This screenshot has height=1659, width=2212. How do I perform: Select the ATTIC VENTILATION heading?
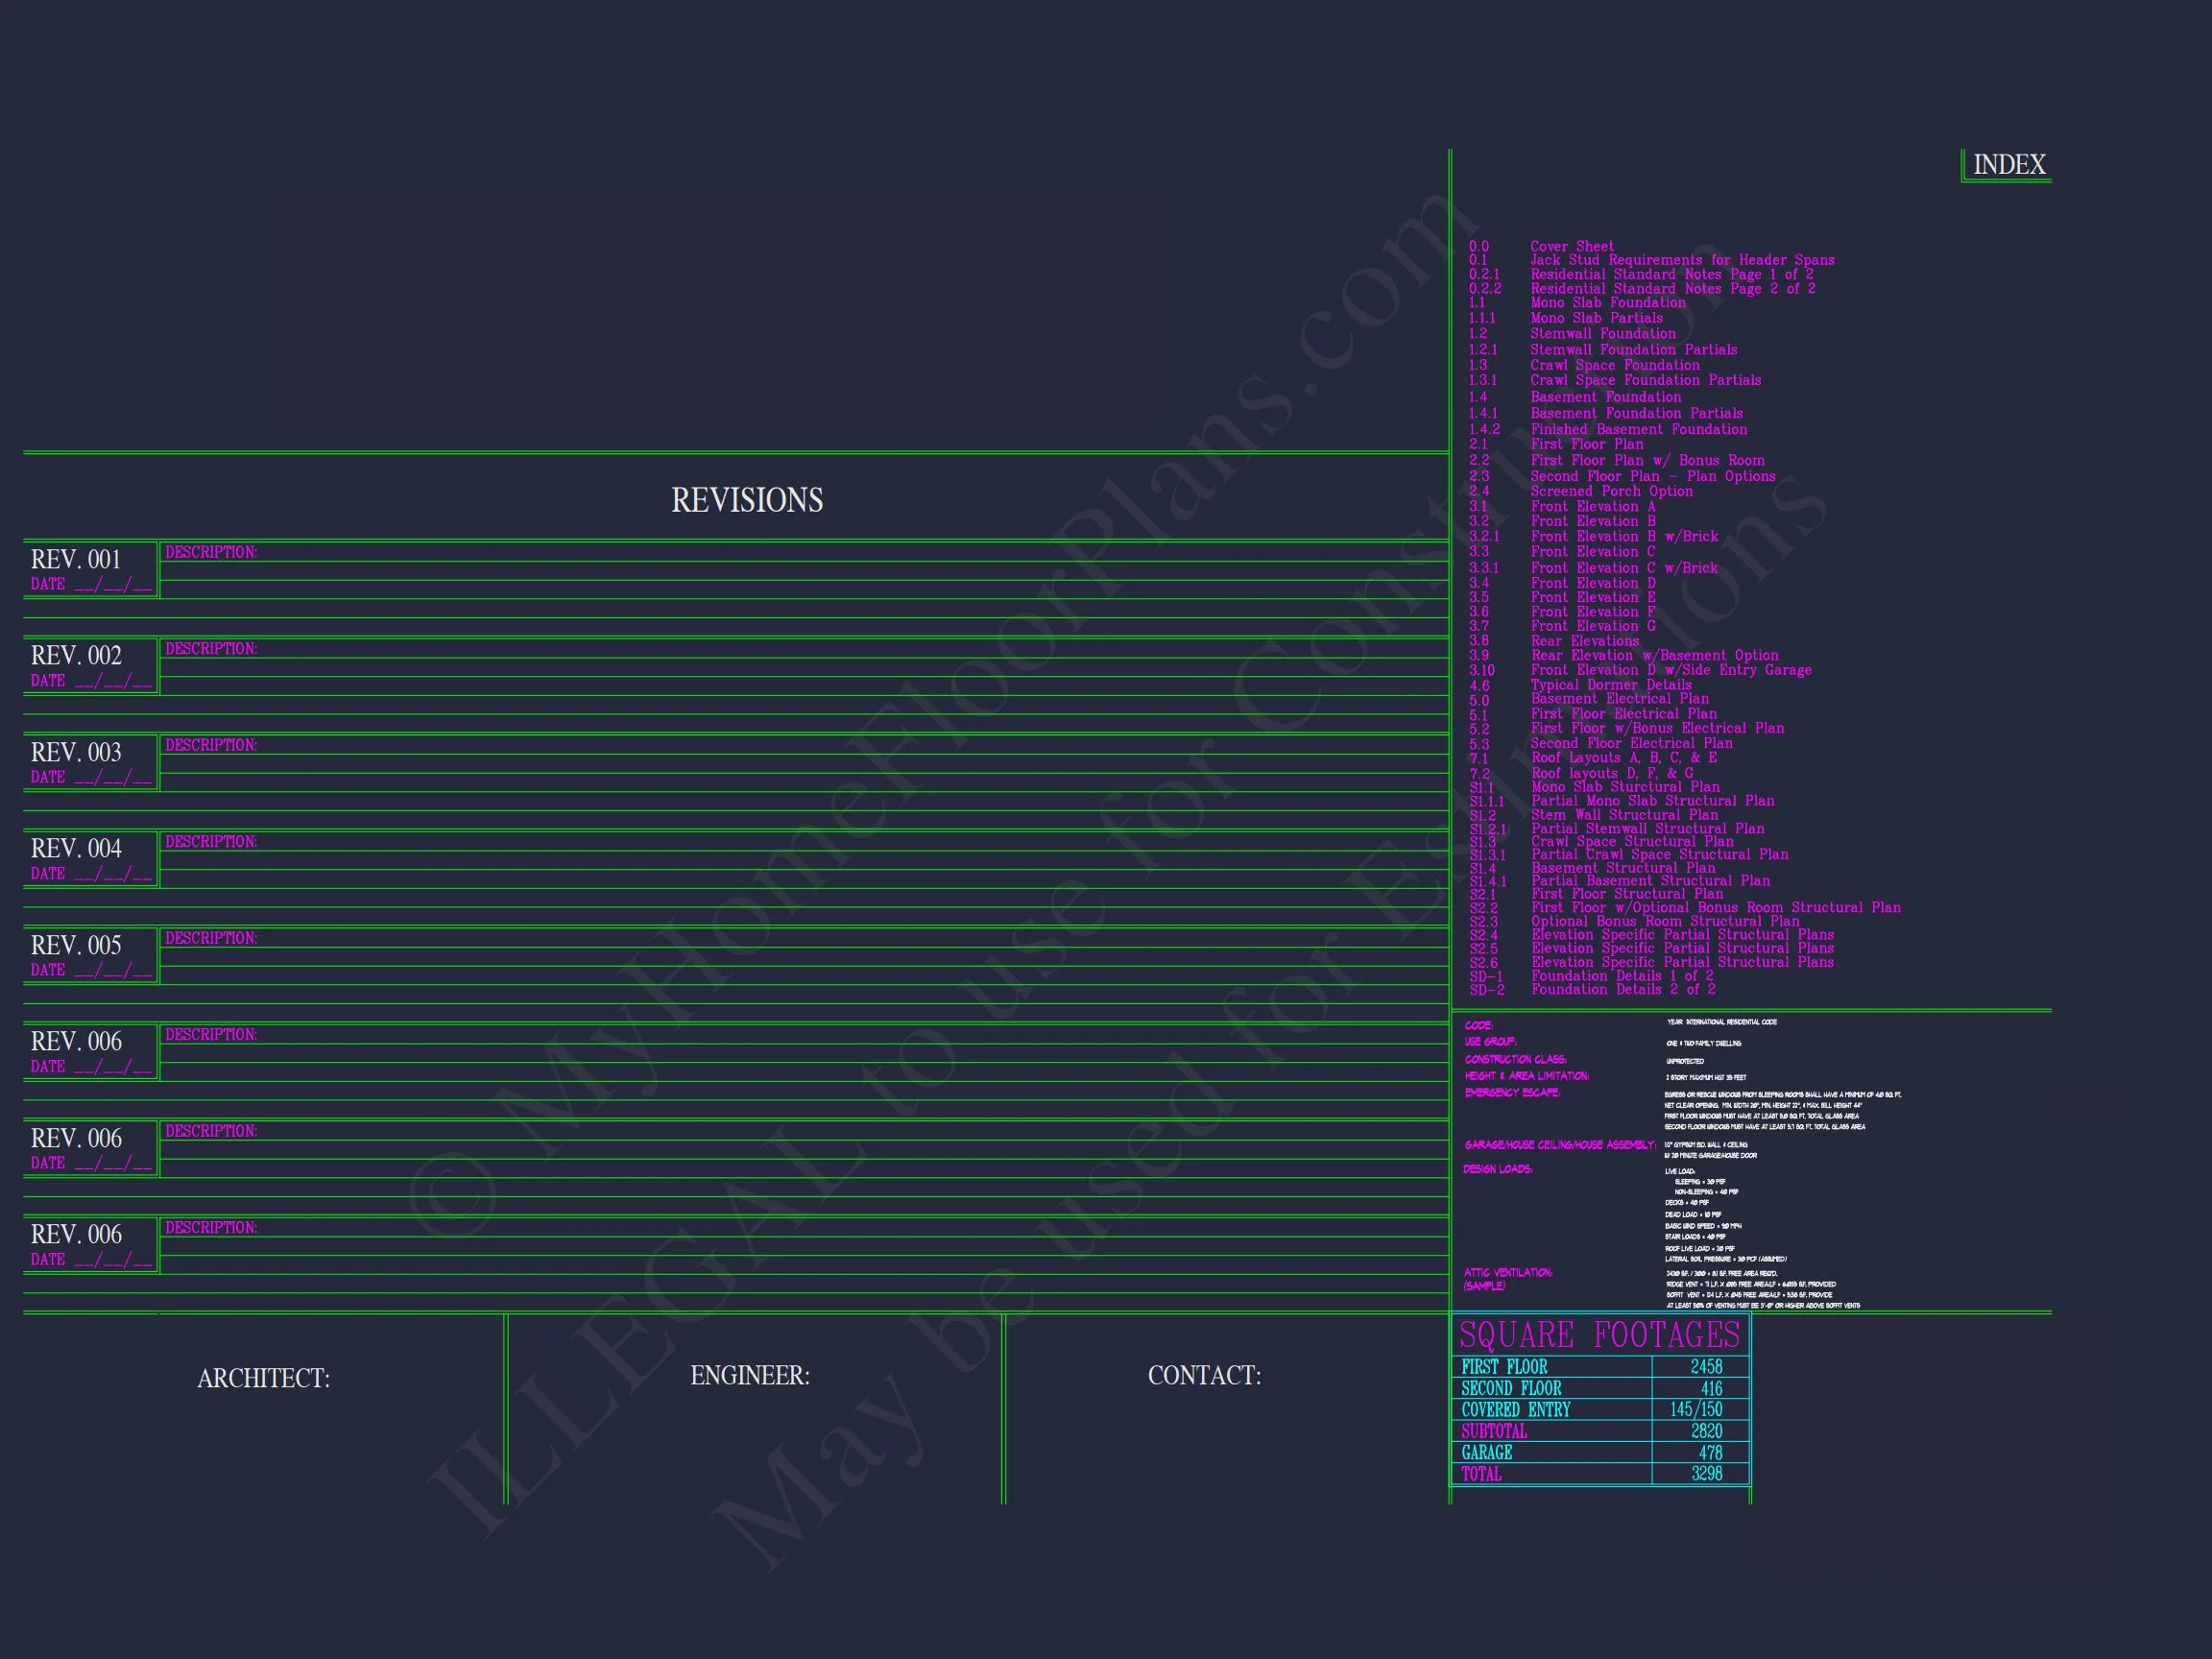pyautogui.click(x=1508, y=1273)
